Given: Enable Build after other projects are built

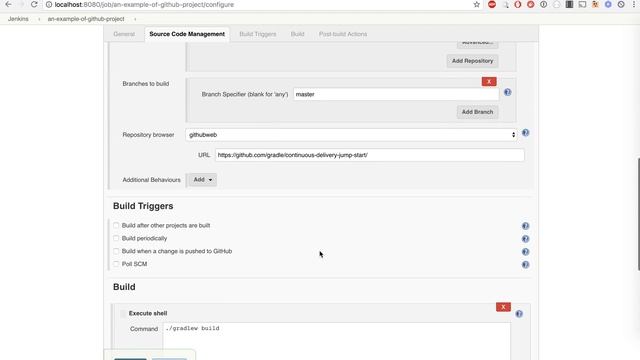Looking at the screenshot, I should (x=116, y=225).
